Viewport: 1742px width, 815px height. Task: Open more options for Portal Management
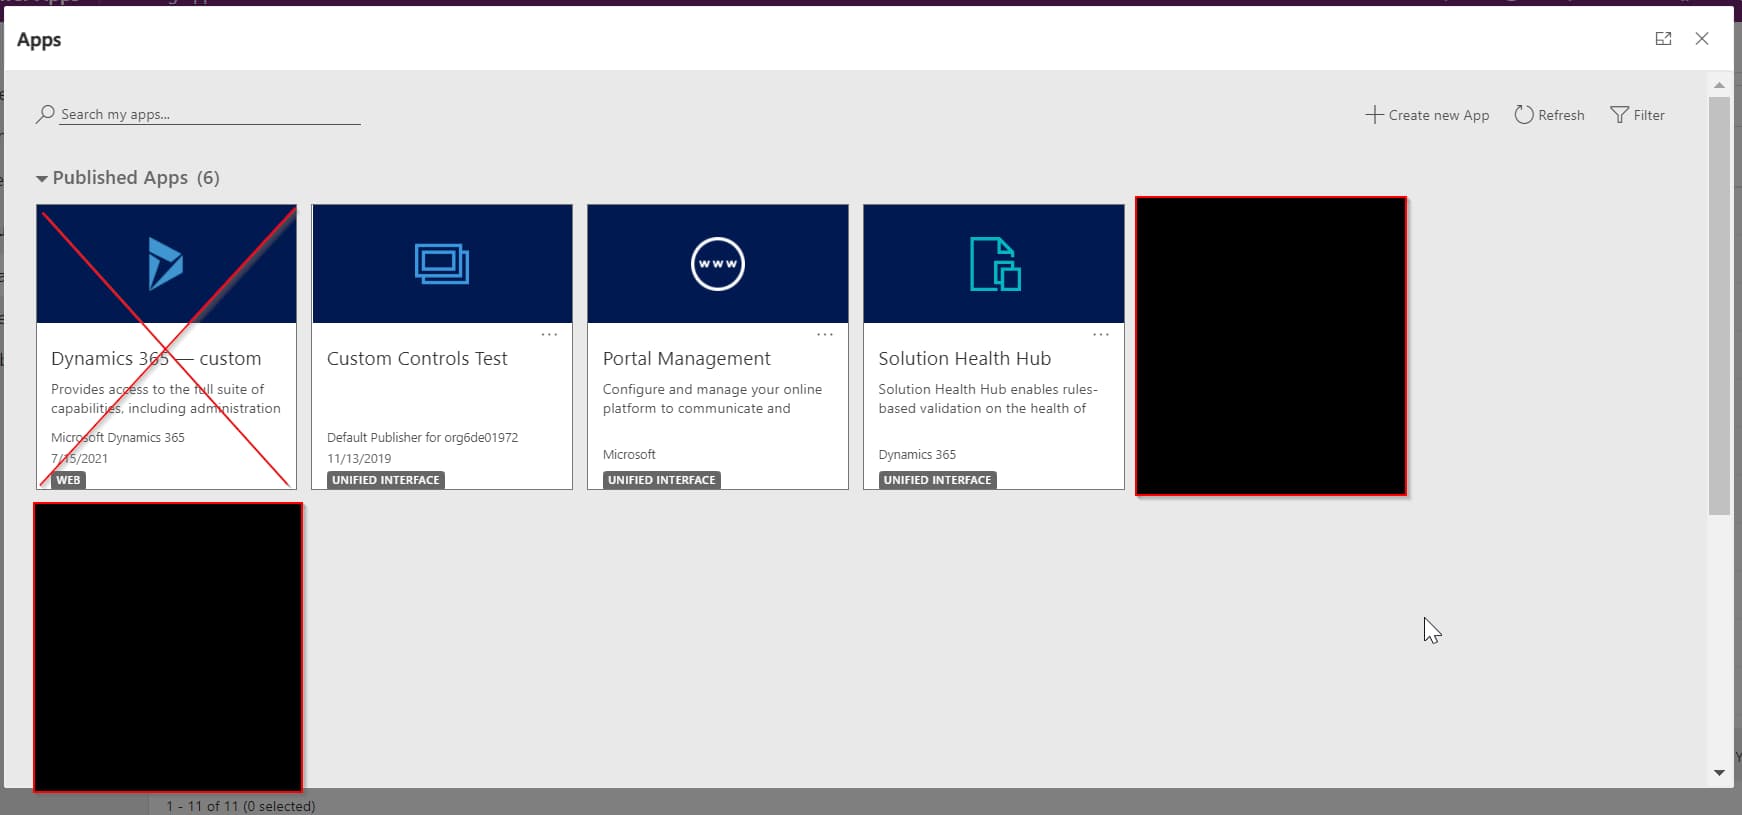(x=825, y=335)
